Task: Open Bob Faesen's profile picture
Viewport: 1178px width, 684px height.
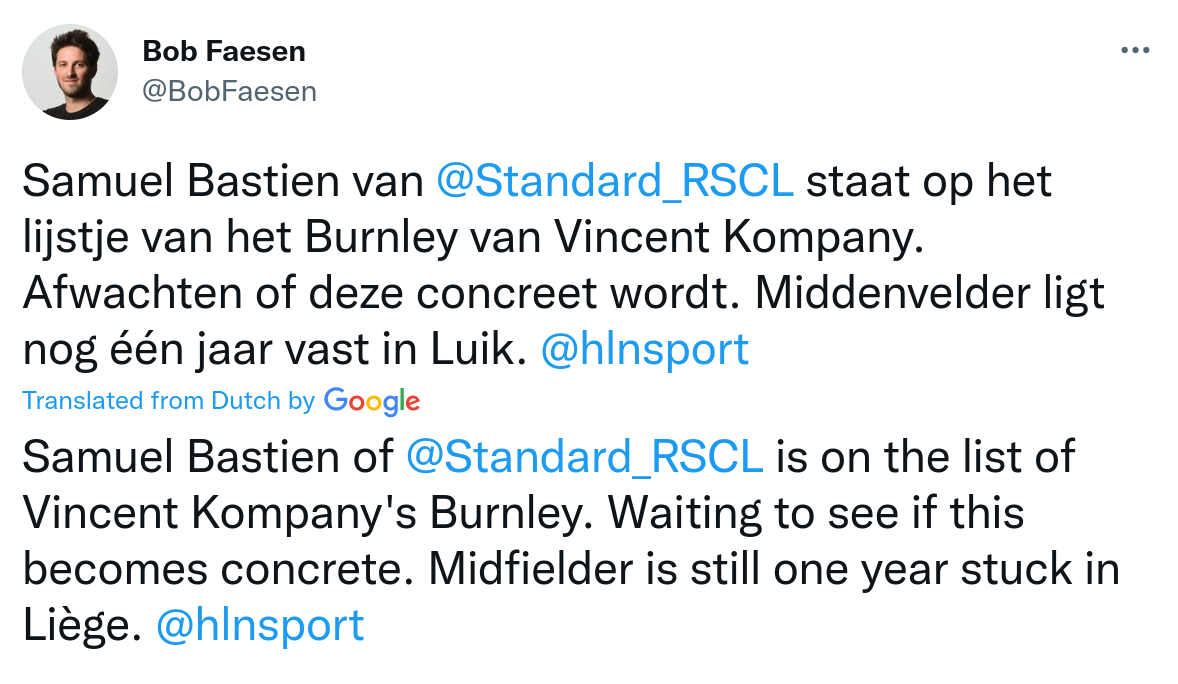Action: click(x=70, y=72)
